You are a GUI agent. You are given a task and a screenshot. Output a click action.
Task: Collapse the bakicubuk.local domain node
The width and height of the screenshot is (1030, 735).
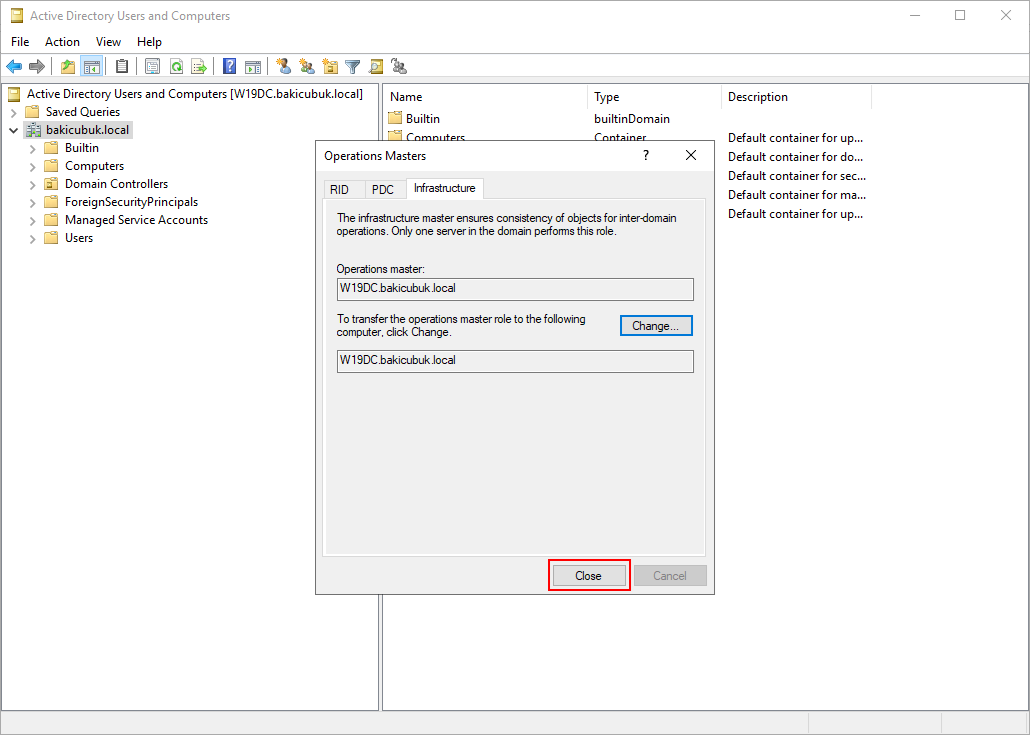(13, 130)
